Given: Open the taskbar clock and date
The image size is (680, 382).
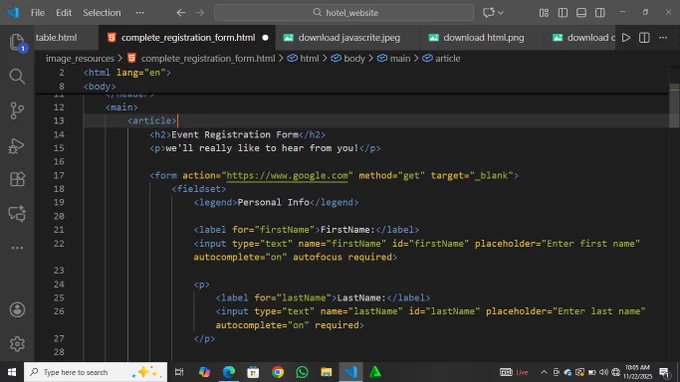Looking at the screenshot, I should pyautogui.click(x=638, y=372).
